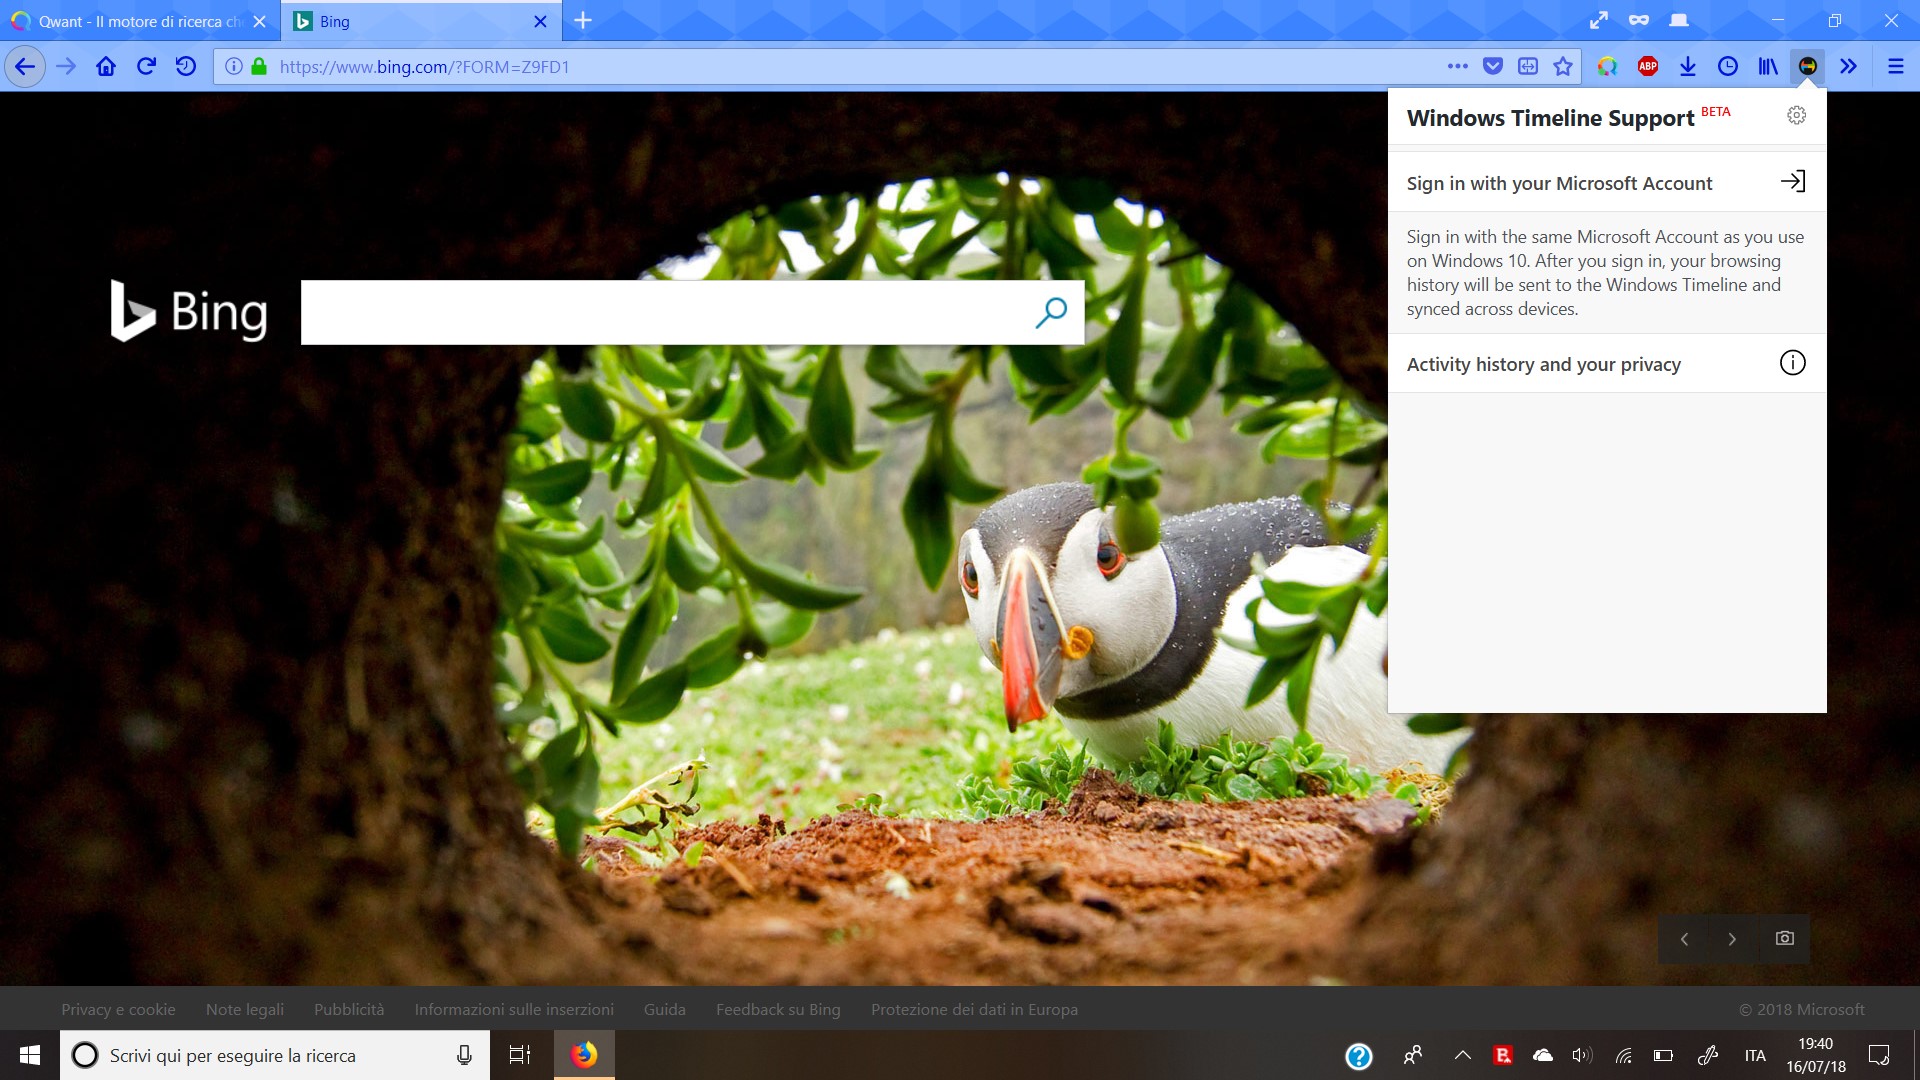Close the Qwant tab
The width and height of the screenshot is (1920, 1080).
click(260, 21)
